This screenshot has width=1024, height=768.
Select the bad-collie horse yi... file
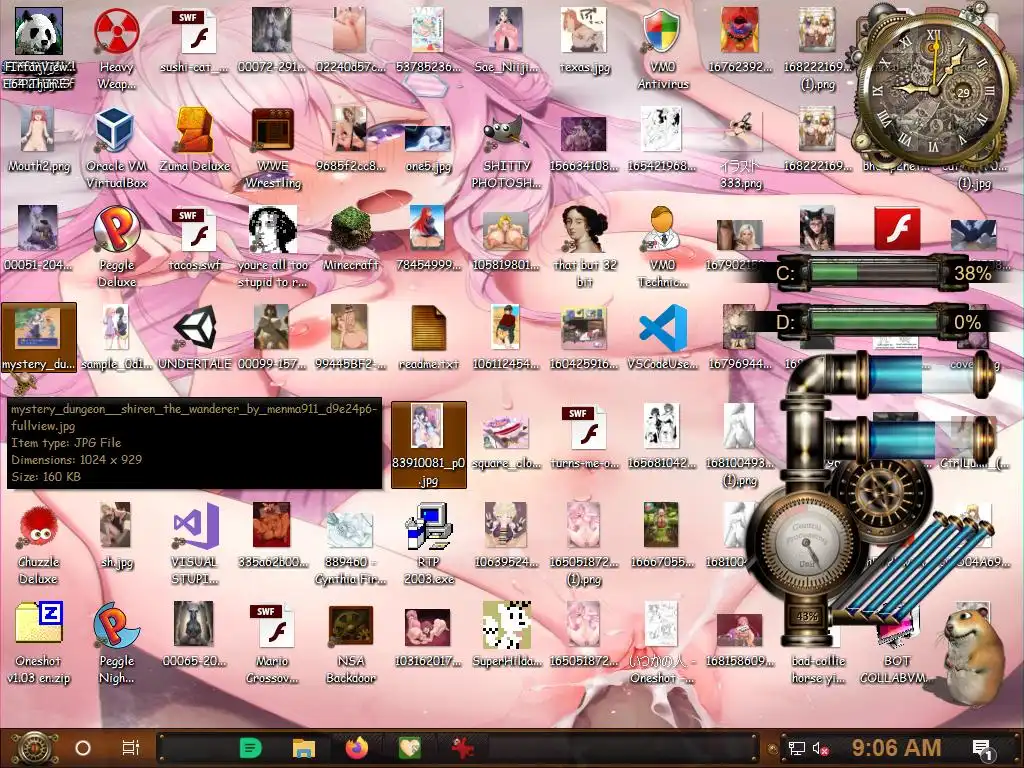(818, 669)
